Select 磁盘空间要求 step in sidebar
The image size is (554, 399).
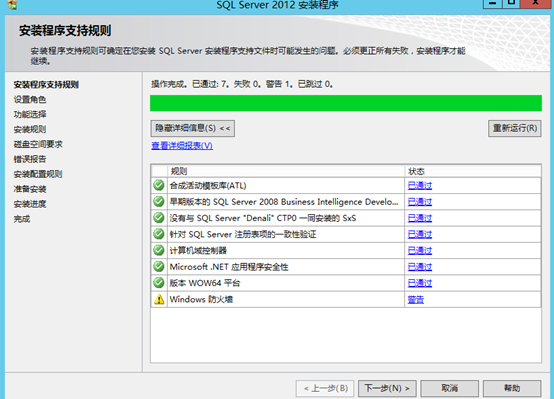(x=38, y=144)
